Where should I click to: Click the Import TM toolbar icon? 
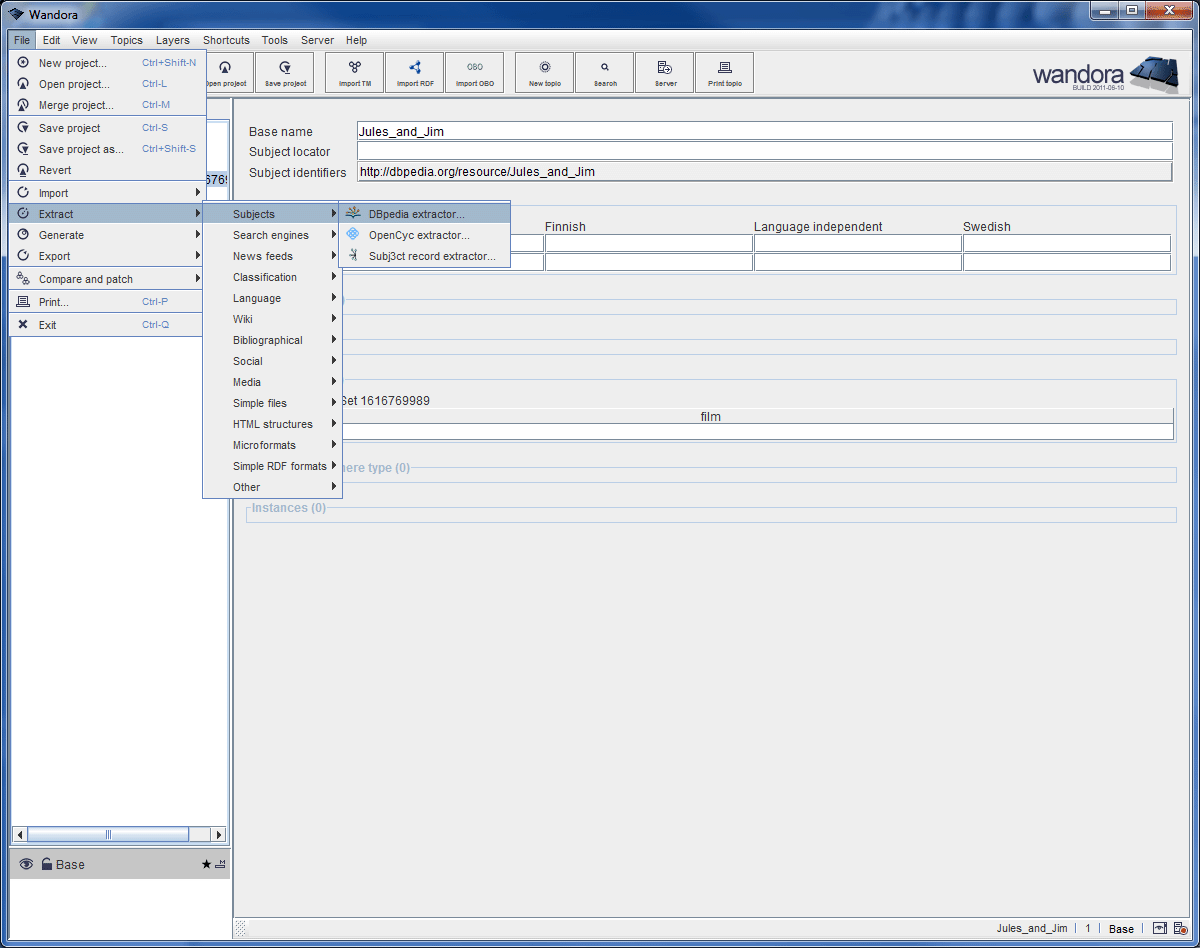353,72
